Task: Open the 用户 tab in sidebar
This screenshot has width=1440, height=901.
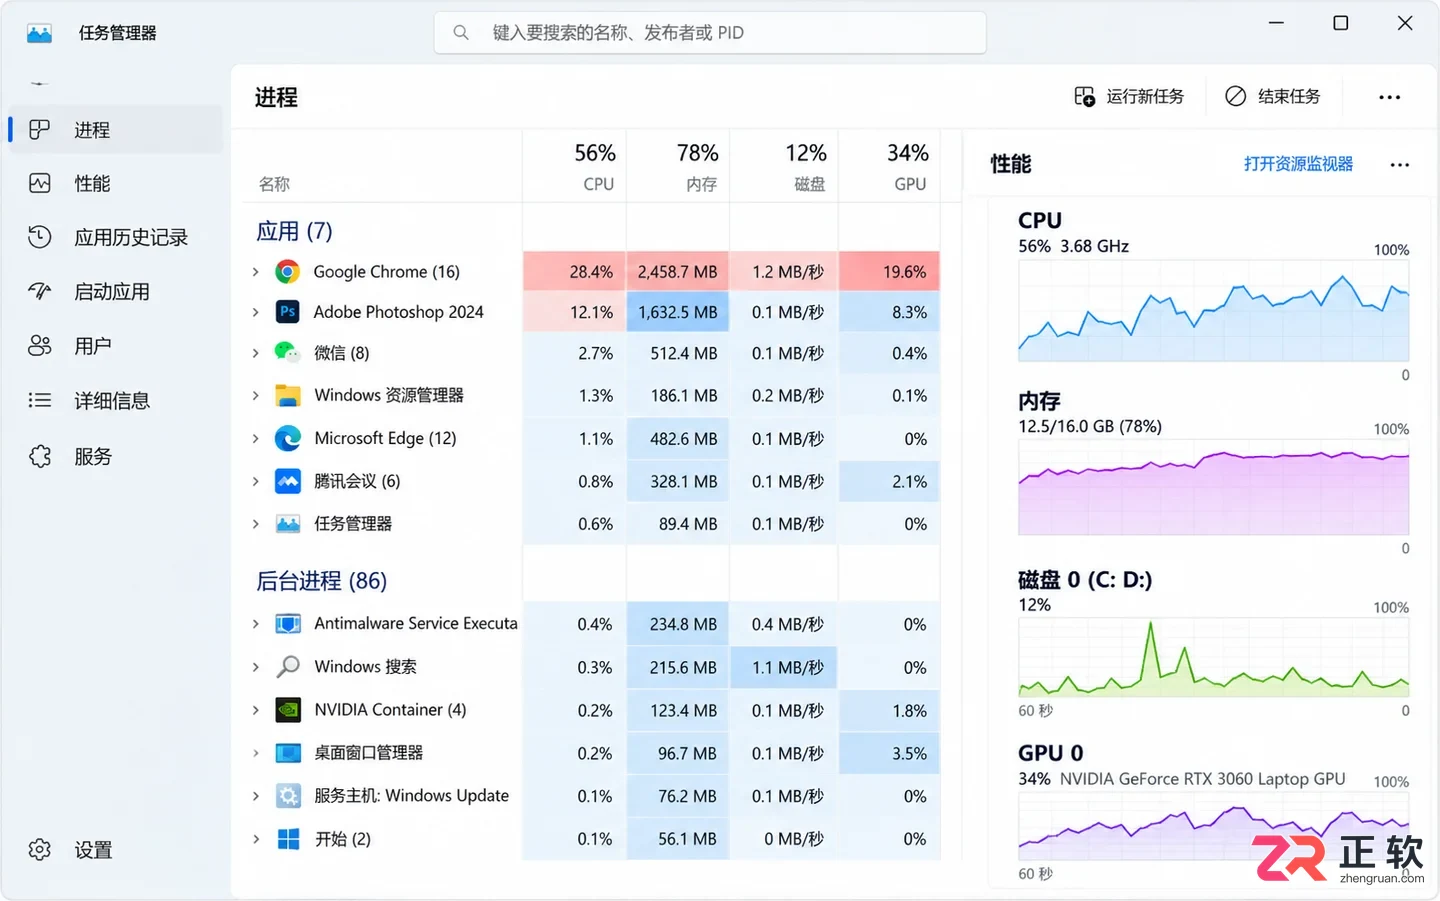Action: [x=116, y=346]
